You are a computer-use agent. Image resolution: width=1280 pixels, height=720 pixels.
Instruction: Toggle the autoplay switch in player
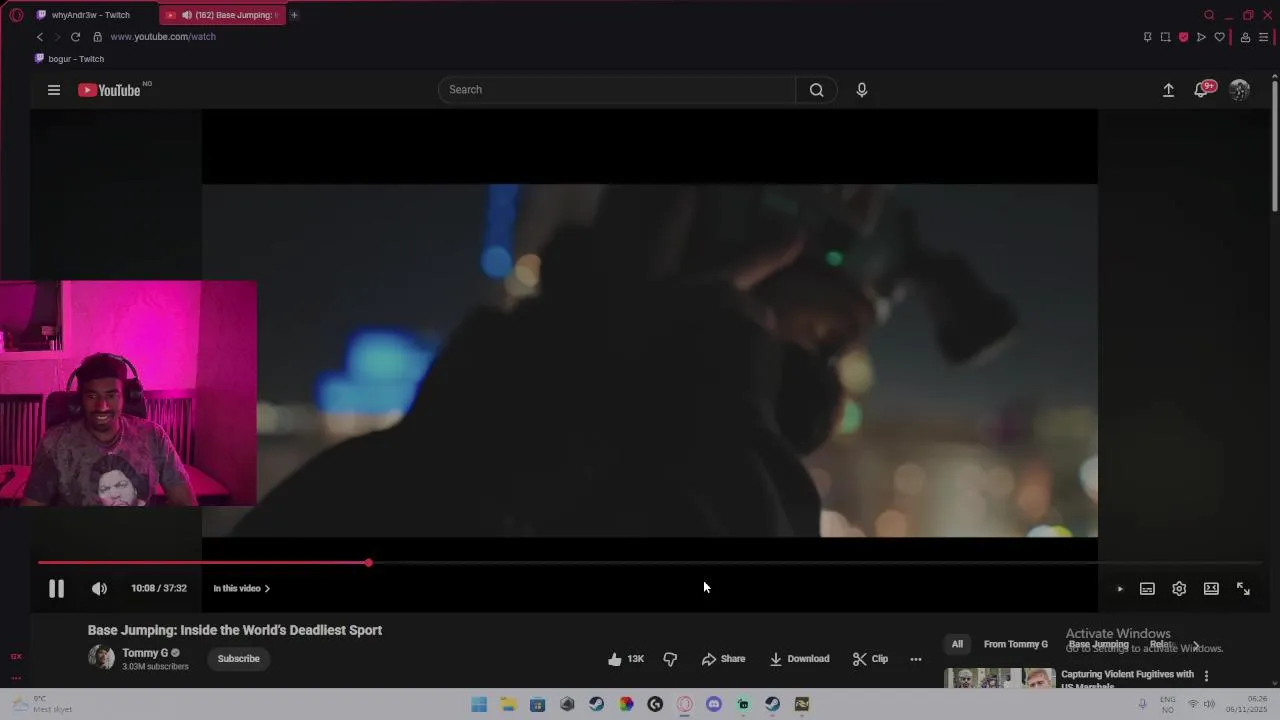[1119, 589]
